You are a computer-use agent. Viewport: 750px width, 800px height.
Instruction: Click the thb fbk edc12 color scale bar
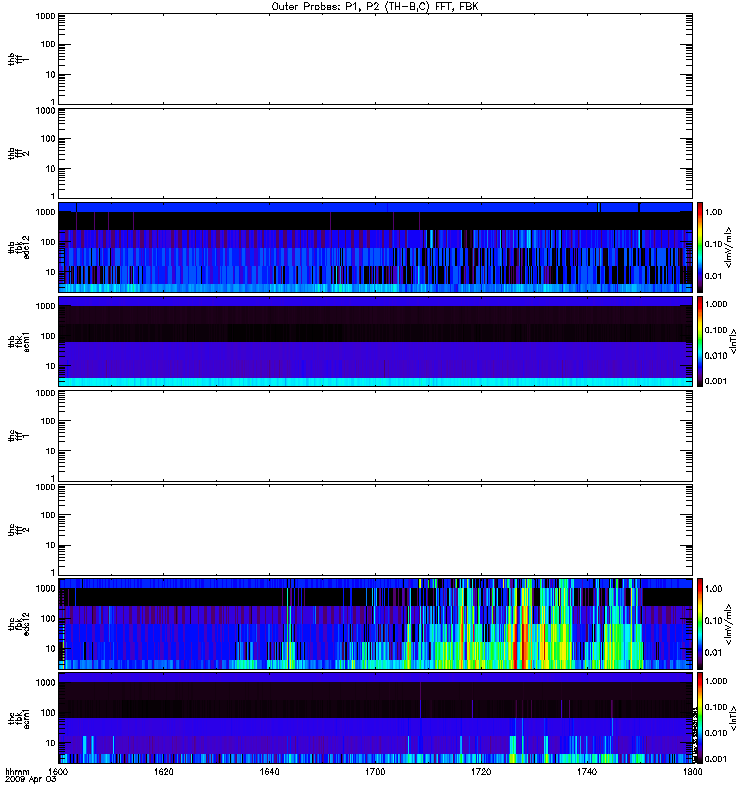700,247
